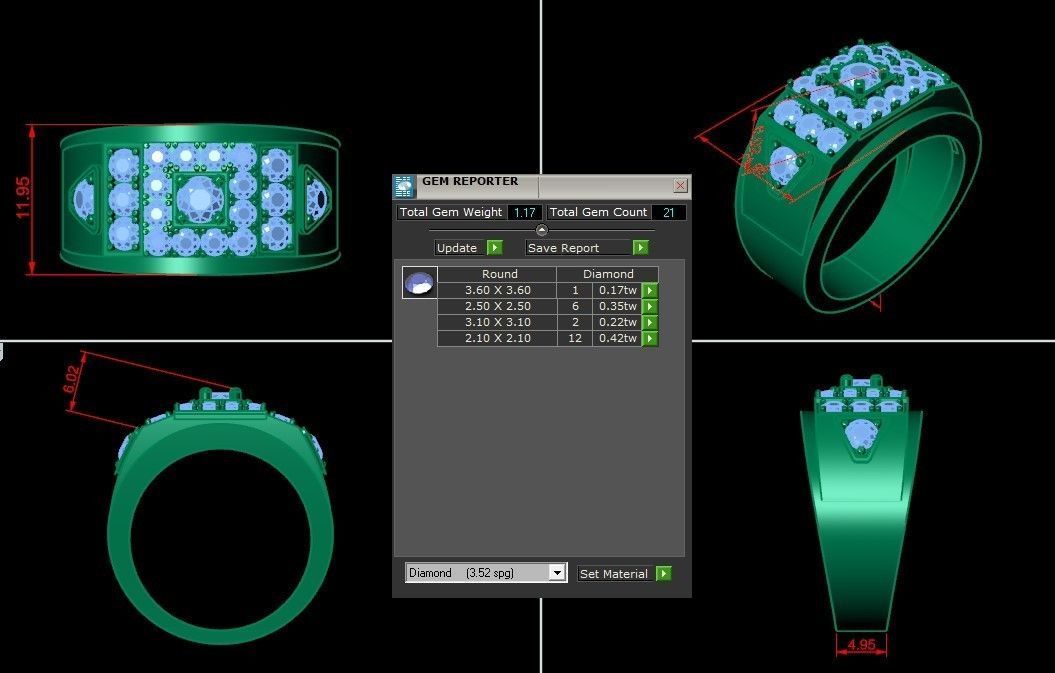Click the Total Gem Count value 21
Viewport: 1055px width, 673px height.
[x=669, y=213]
